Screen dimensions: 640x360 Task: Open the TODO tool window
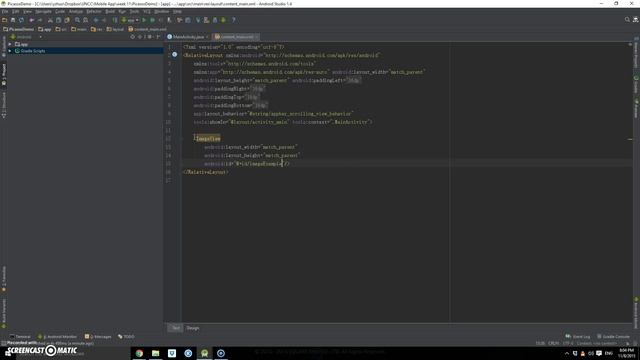pyautogui.click(x=126, y=337)
